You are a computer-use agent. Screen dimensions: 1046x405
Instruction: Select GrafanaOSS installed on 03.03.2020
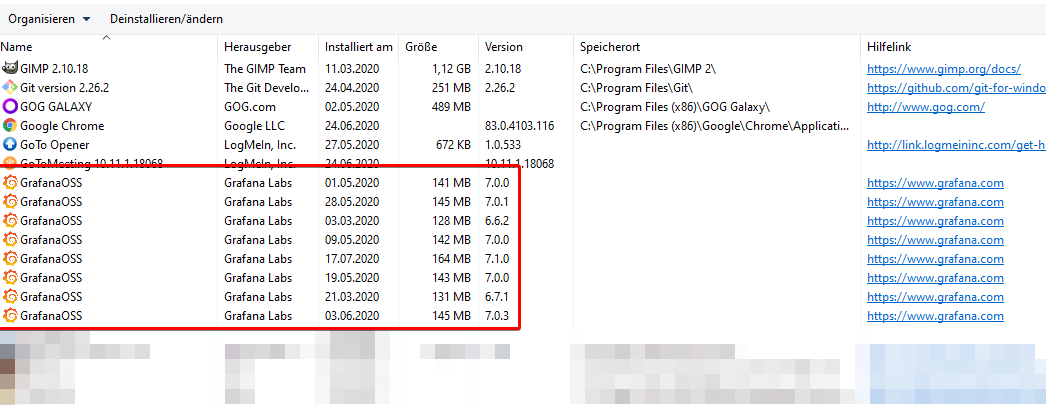(x=51, y=221)
